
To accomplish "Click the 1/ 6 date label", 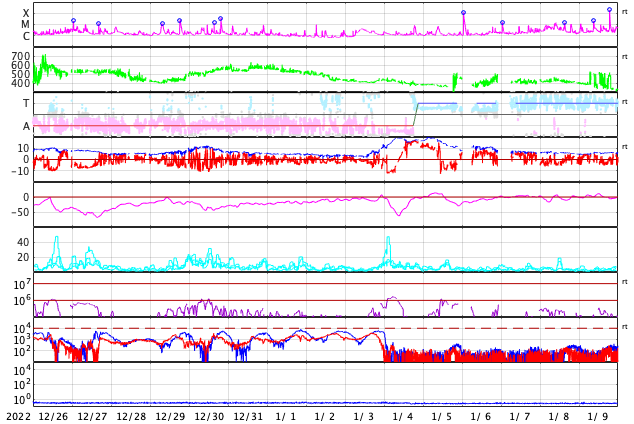I will click(481, 417).
